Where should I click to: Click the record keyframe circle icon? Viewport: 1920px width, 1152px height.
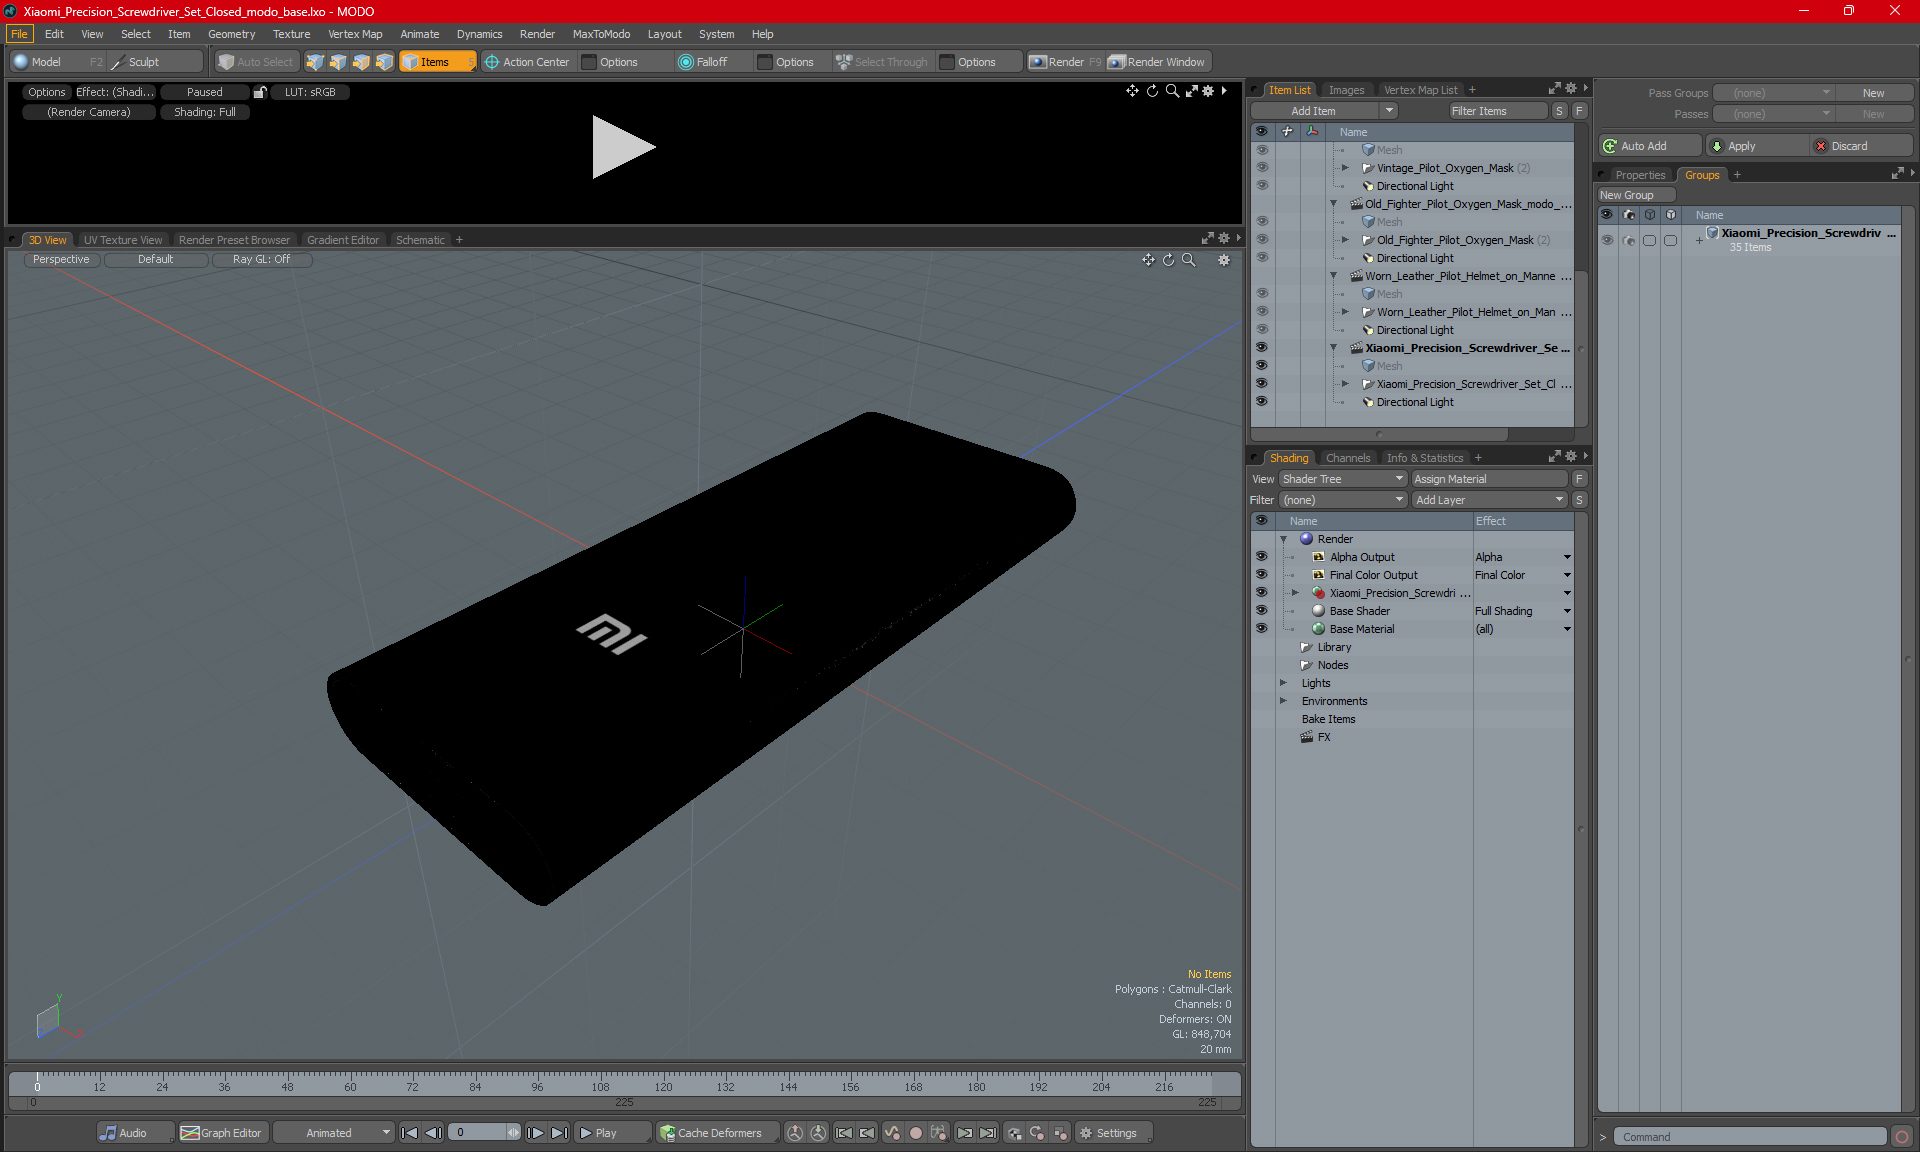click(915, 1133)
